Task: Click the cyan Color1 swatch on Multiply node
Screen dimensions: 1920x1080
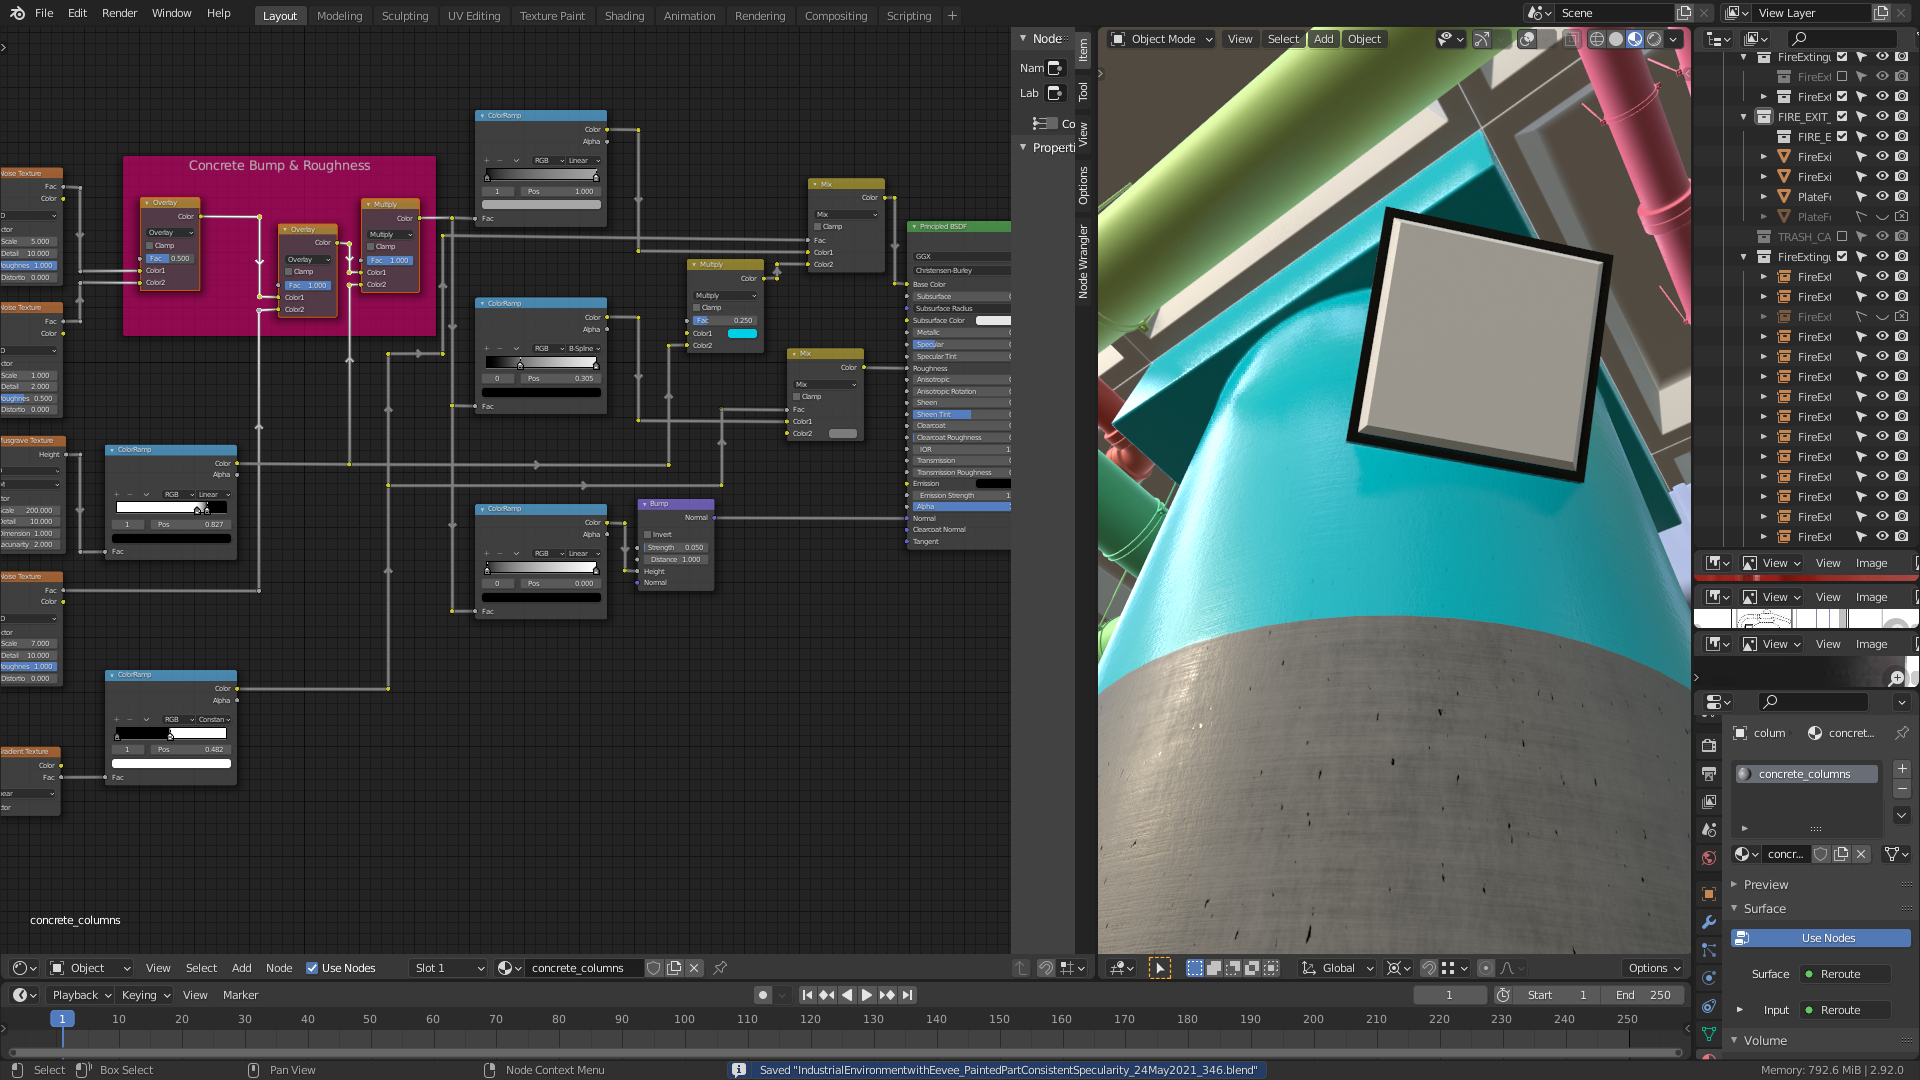Action: [x=742, y=334]
